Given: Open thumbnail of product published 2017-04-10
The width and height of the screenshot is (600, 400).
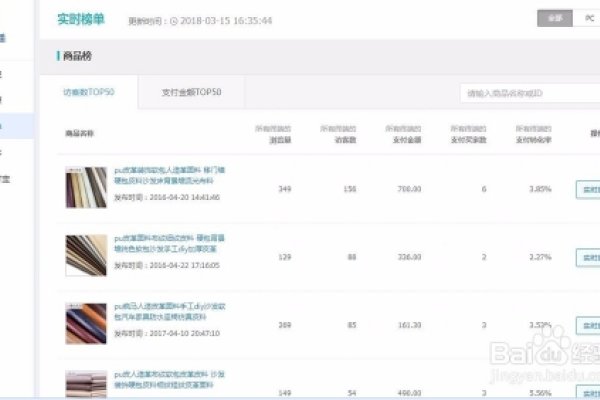Looking at the screenshot, I should (86, 323).
